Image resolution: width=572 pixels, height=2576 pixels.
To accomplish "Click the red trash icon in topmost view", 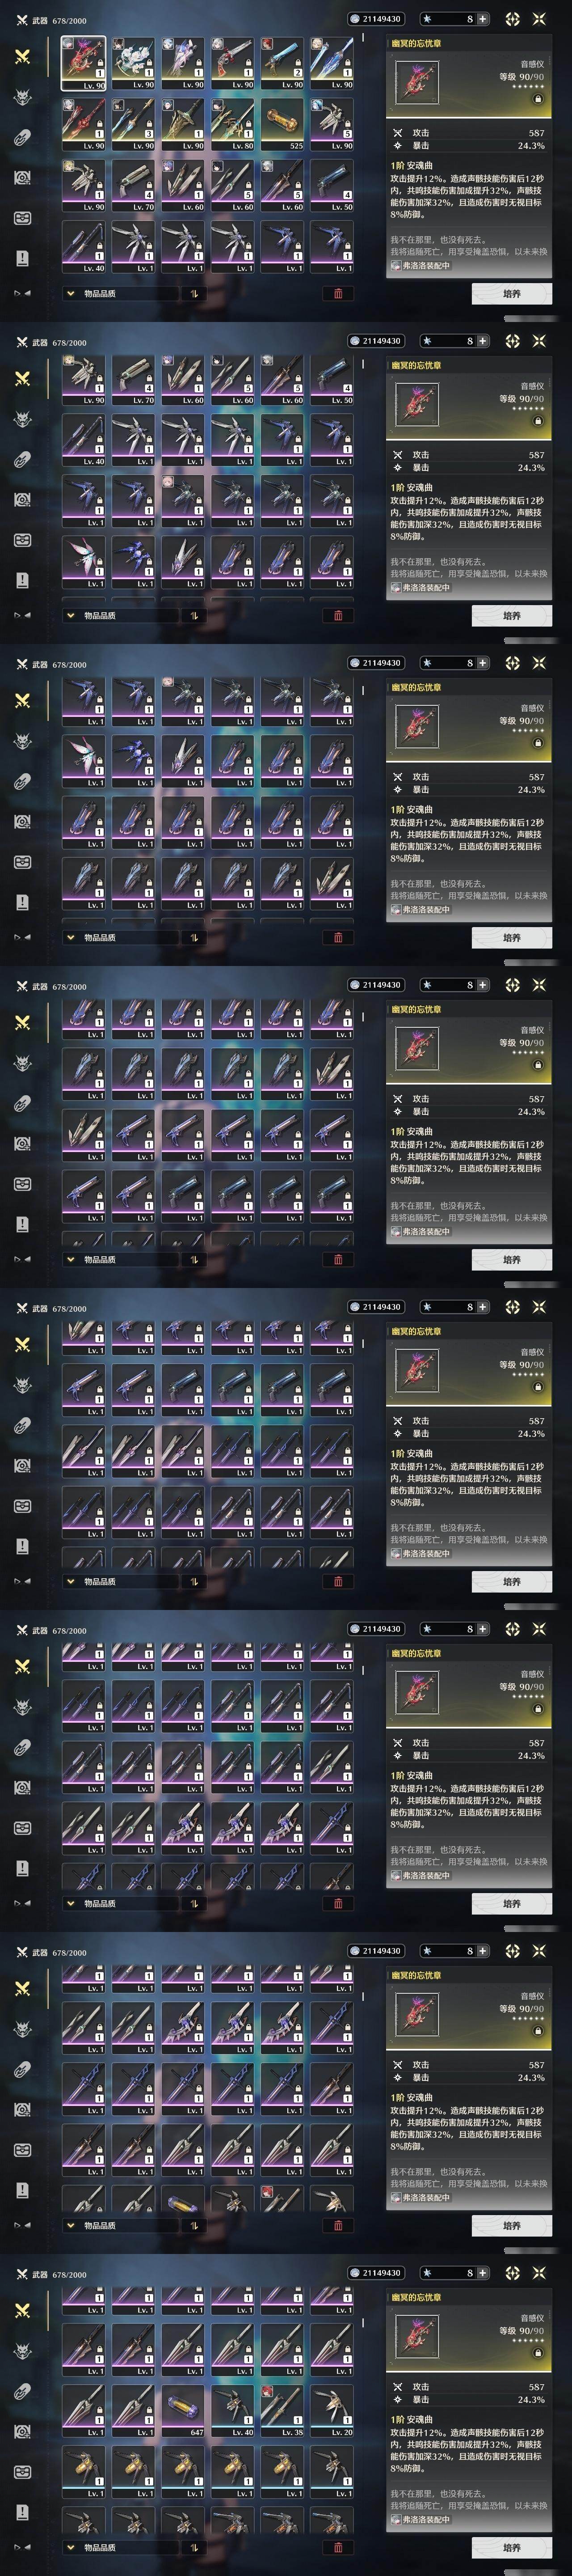I will 337,294.
